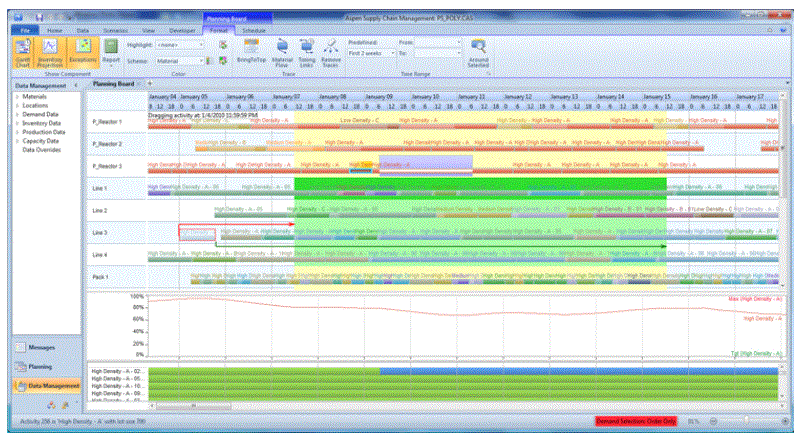
Task: Toggle the Exceptions component button
Action: [x=83, y=53]
